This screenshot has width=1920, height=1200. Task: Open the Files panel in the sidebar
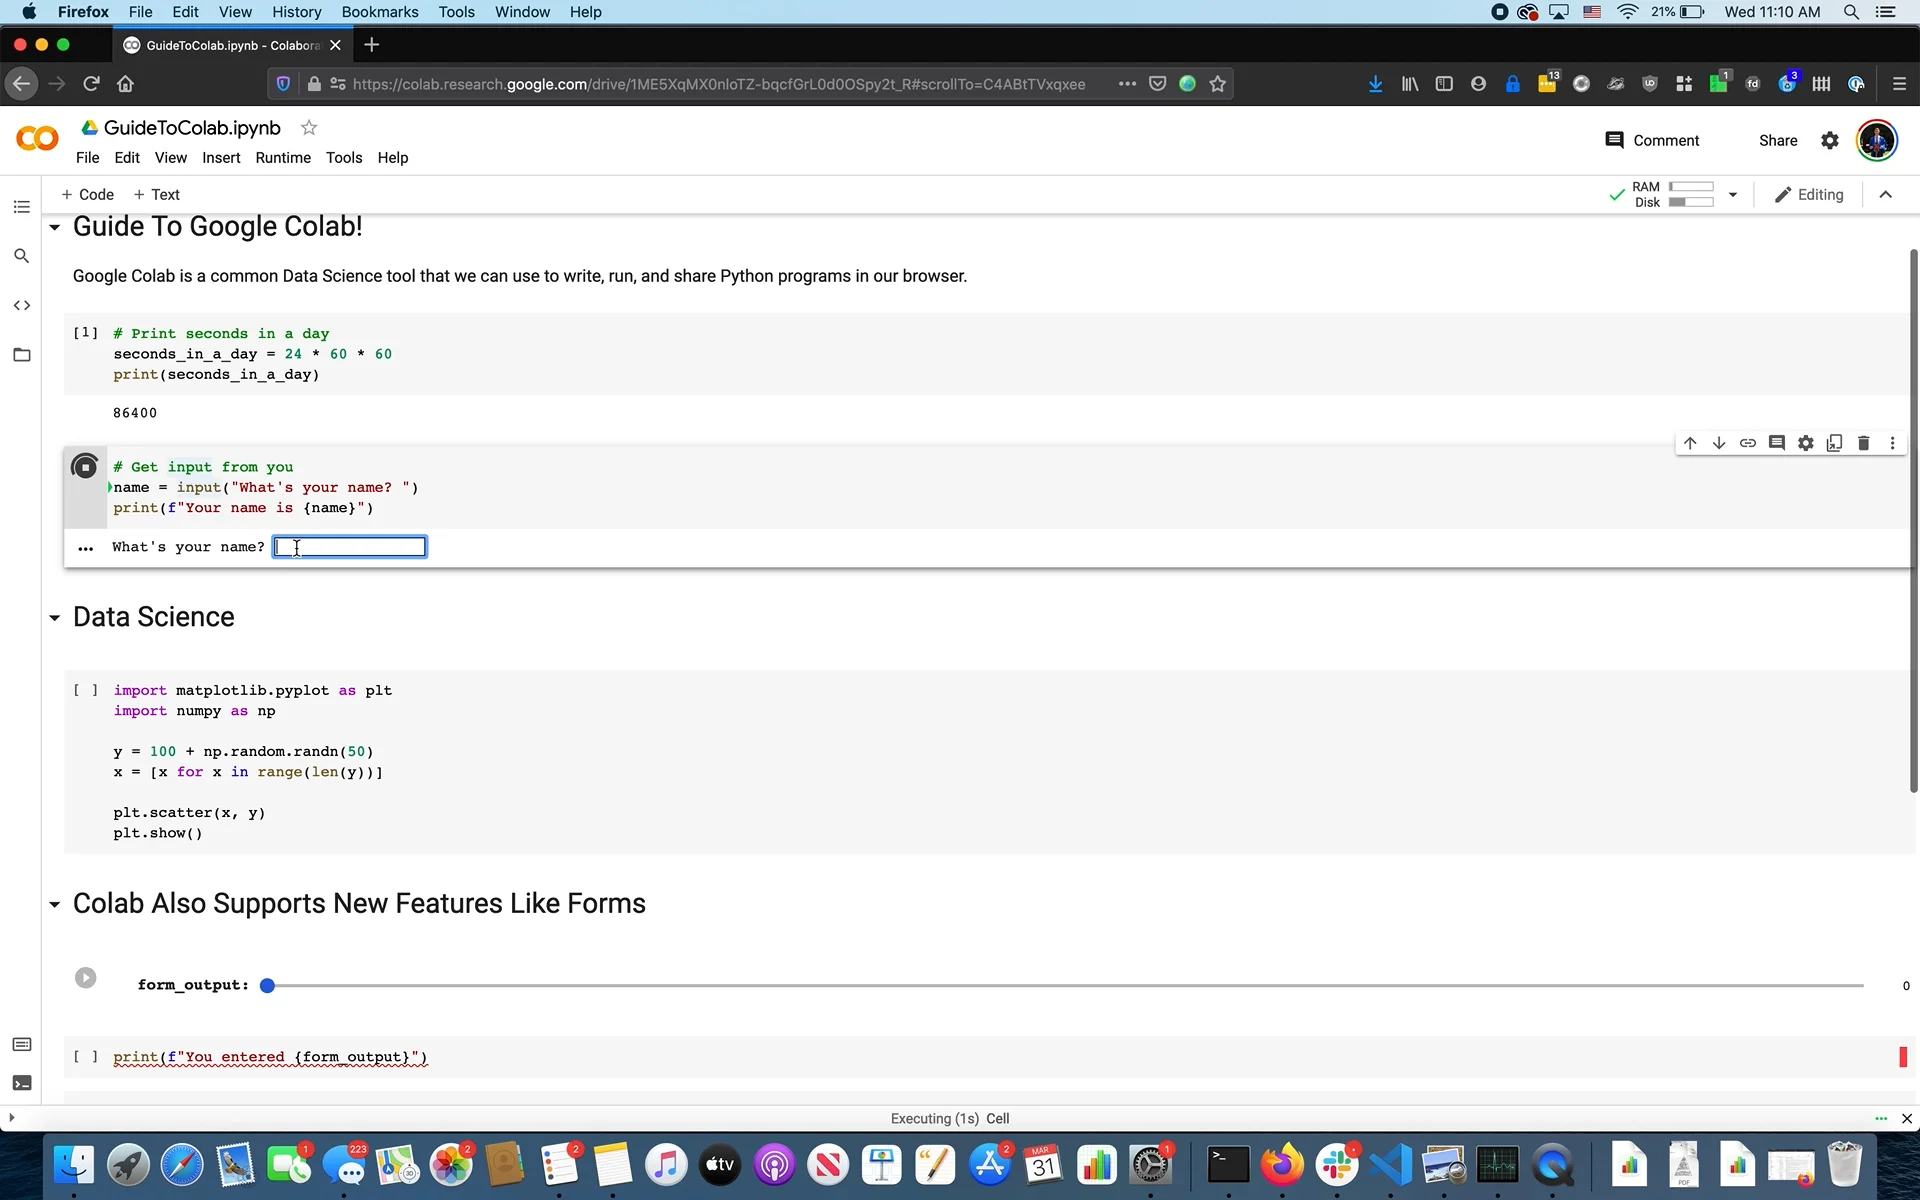(x=22, y=355)
